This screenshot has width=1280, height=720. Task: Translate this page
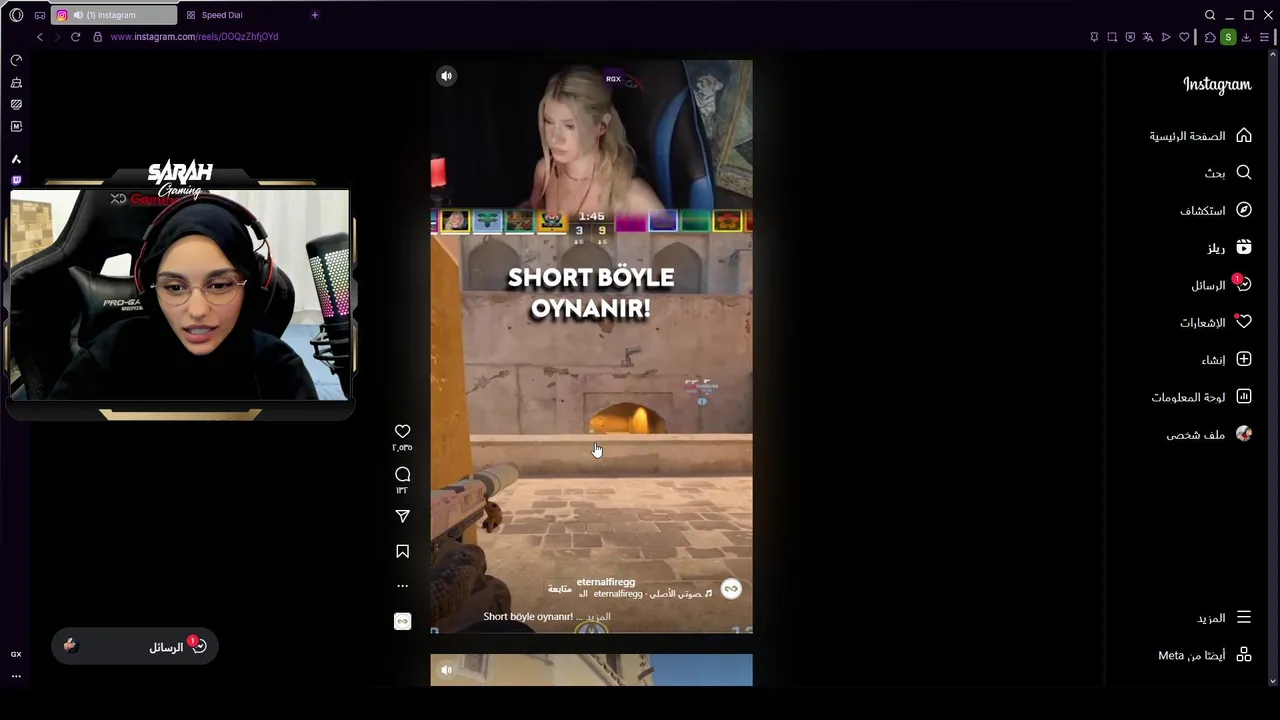(1148, 37)
